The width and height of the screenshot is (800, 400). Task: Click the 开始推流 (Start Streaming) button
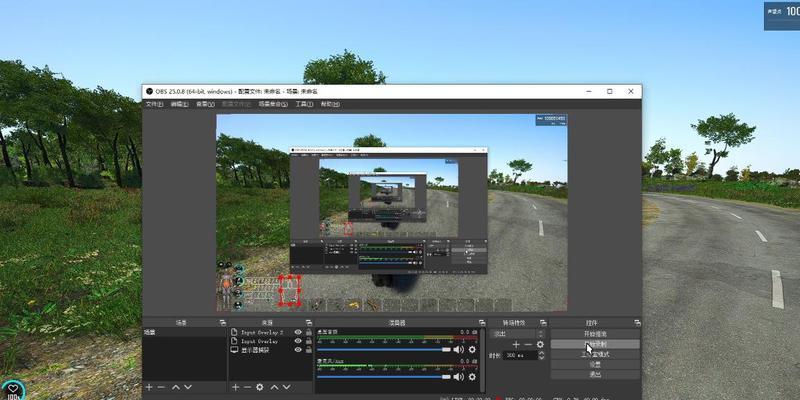pyautogui.click(x=595, y=334)
